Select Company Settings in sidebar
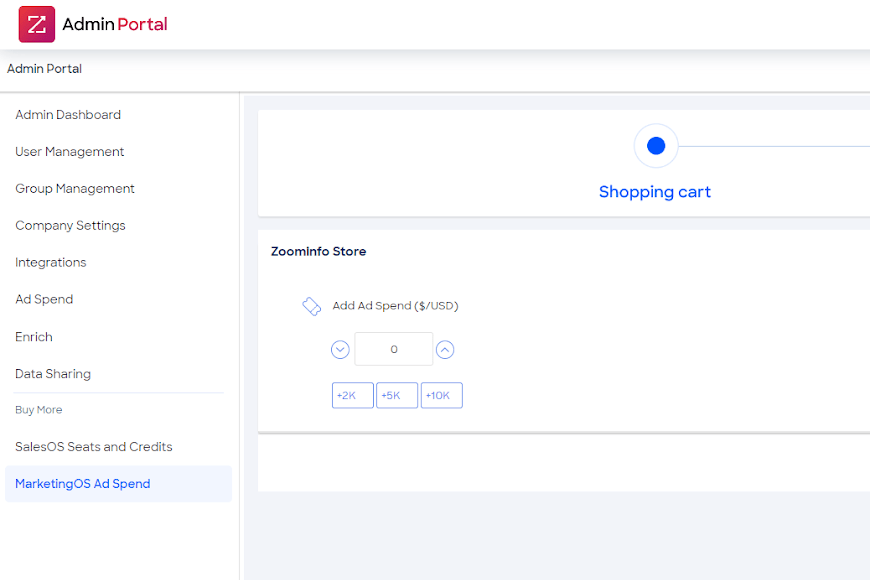 pos(70,226)
